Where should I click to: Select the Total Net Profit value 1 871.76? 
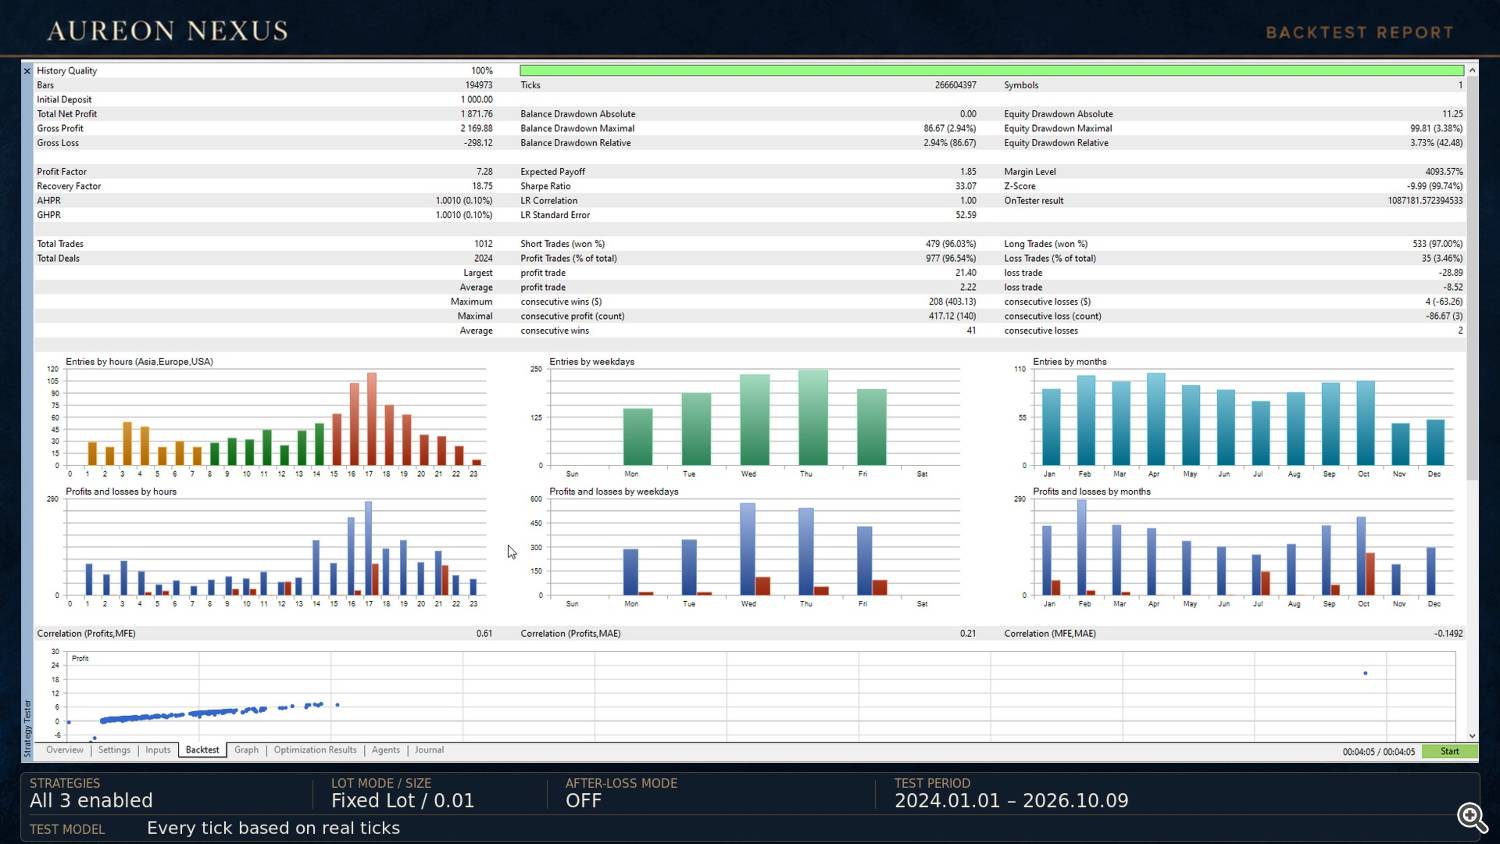pos(477,114)
